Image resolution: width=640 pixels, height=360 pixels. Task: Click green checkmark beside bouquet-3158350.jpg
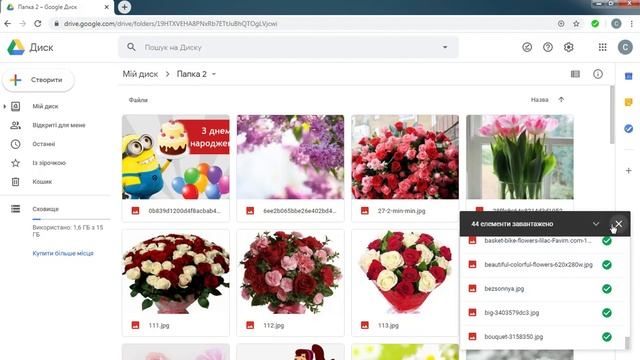(607, 337)
